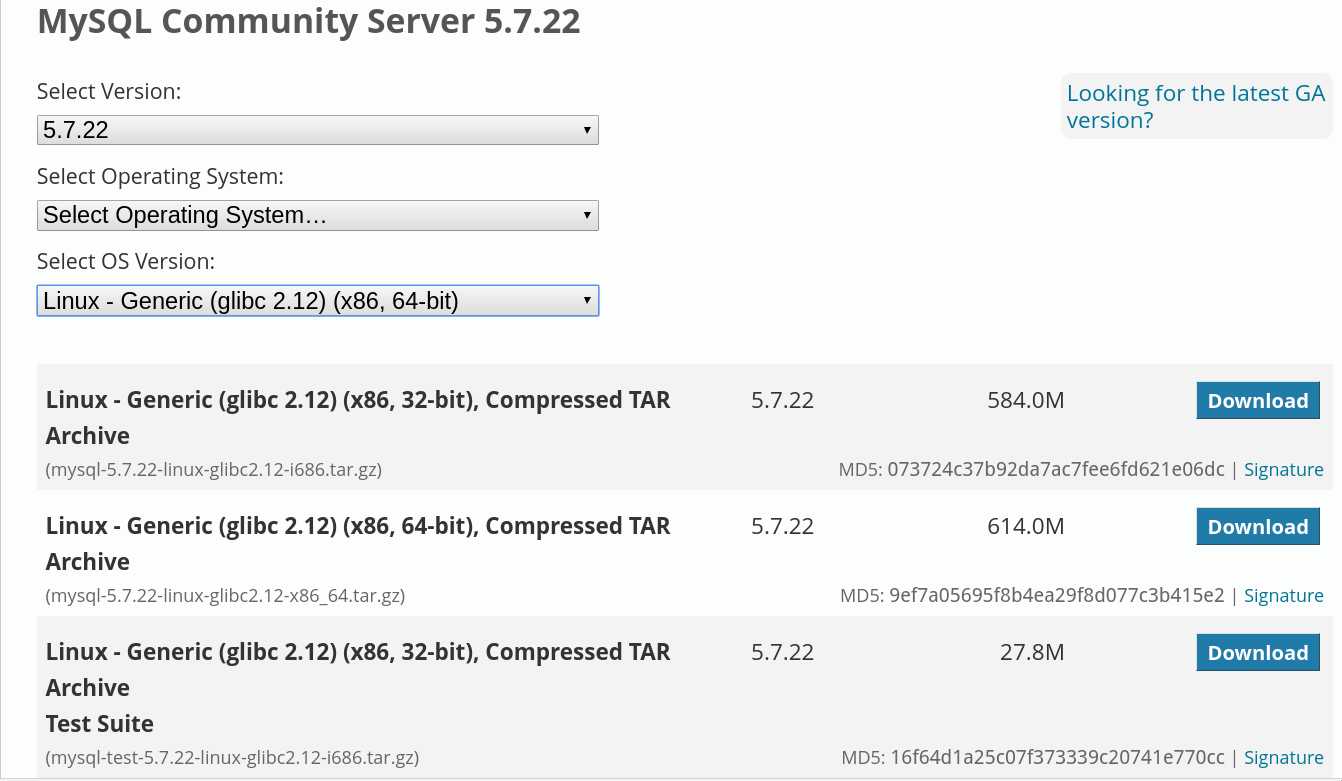
Task: Click the 32-bit 584.0M archive title
Action: pos(358,417)
